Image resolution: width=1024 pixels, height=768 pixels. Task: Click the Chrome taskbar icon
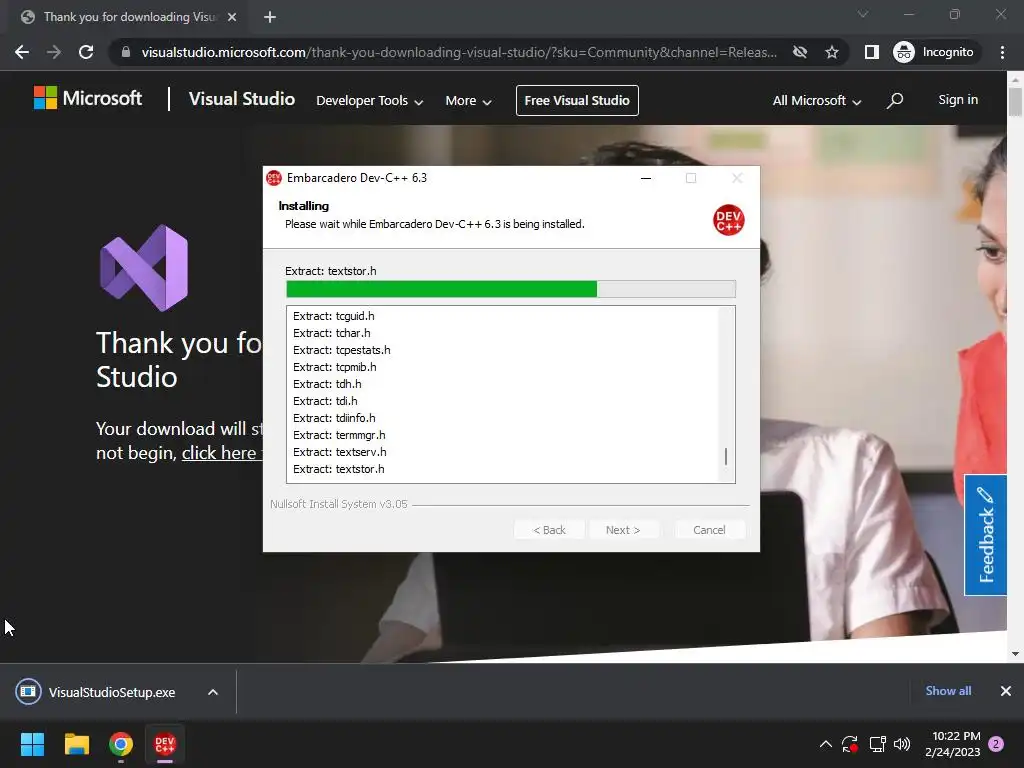(121, 744)
